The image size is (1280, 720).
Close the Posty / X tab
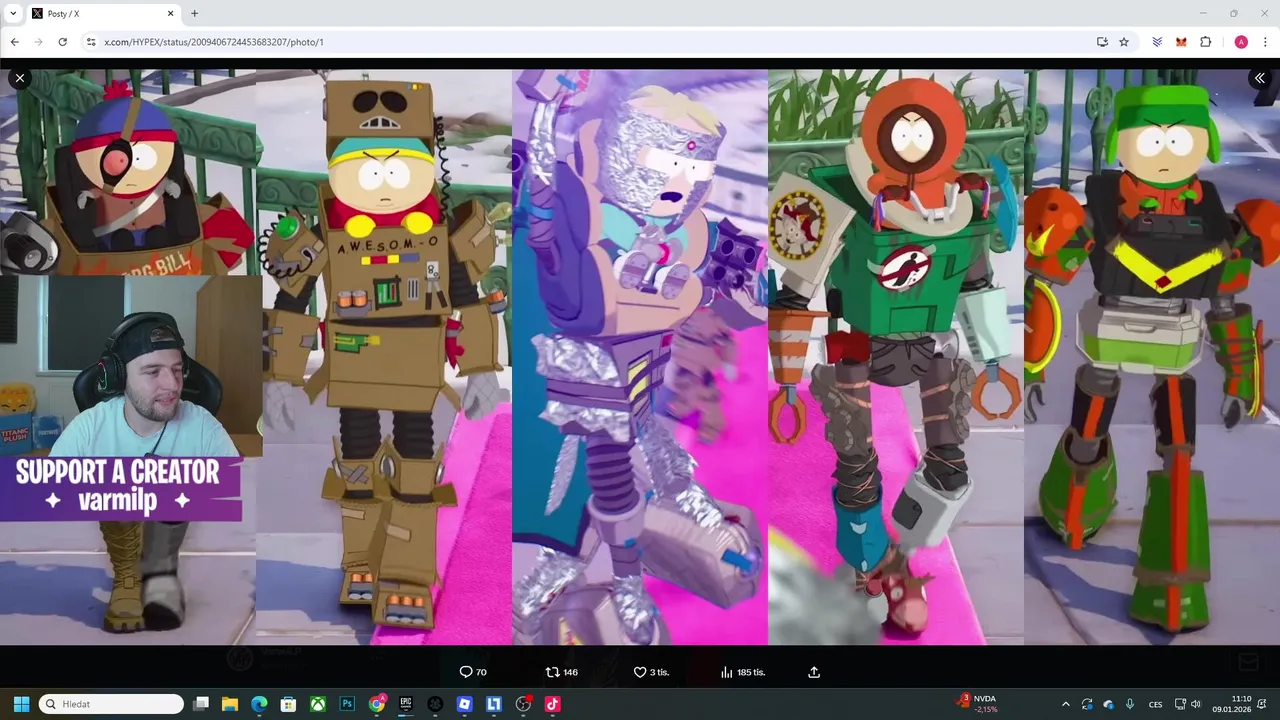170,13
